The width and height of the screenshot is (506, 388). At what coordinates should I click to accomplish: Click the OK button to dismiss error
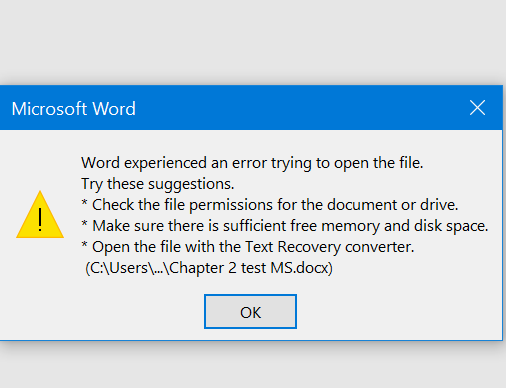(x=250, y=312)
